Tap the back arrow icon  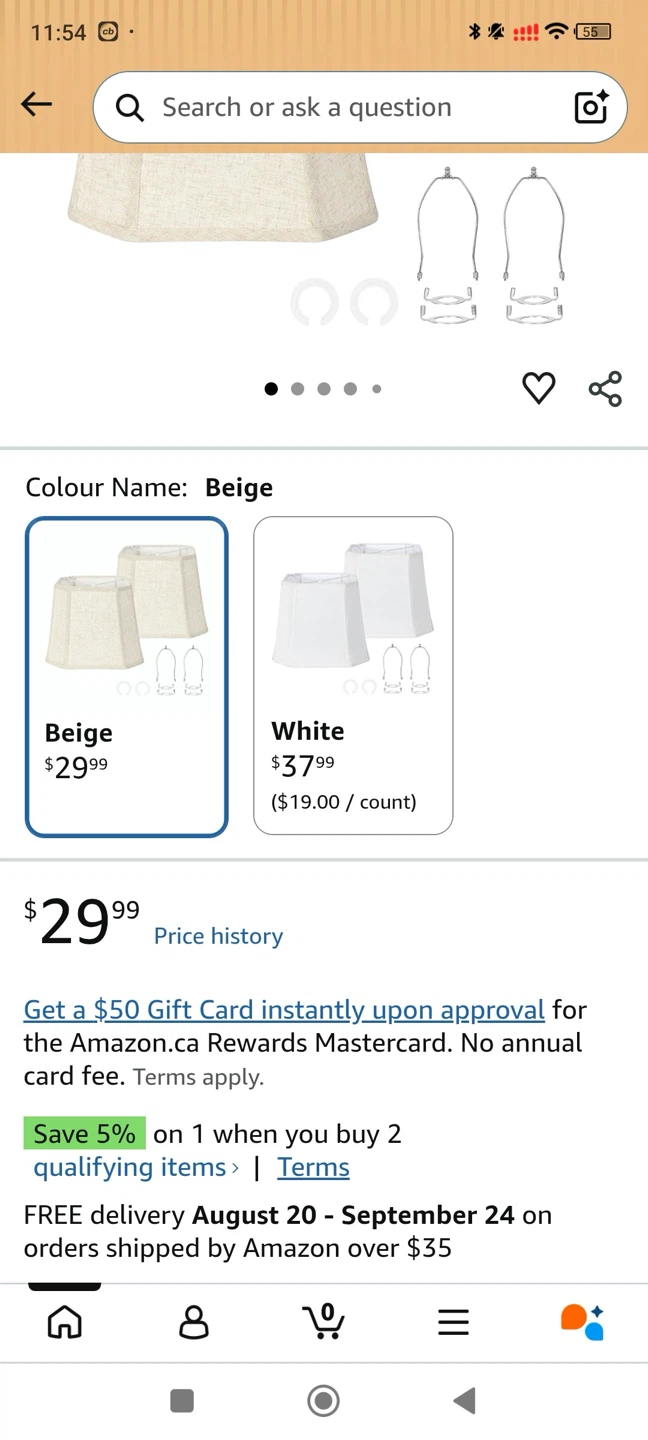[x=36, y=104]
